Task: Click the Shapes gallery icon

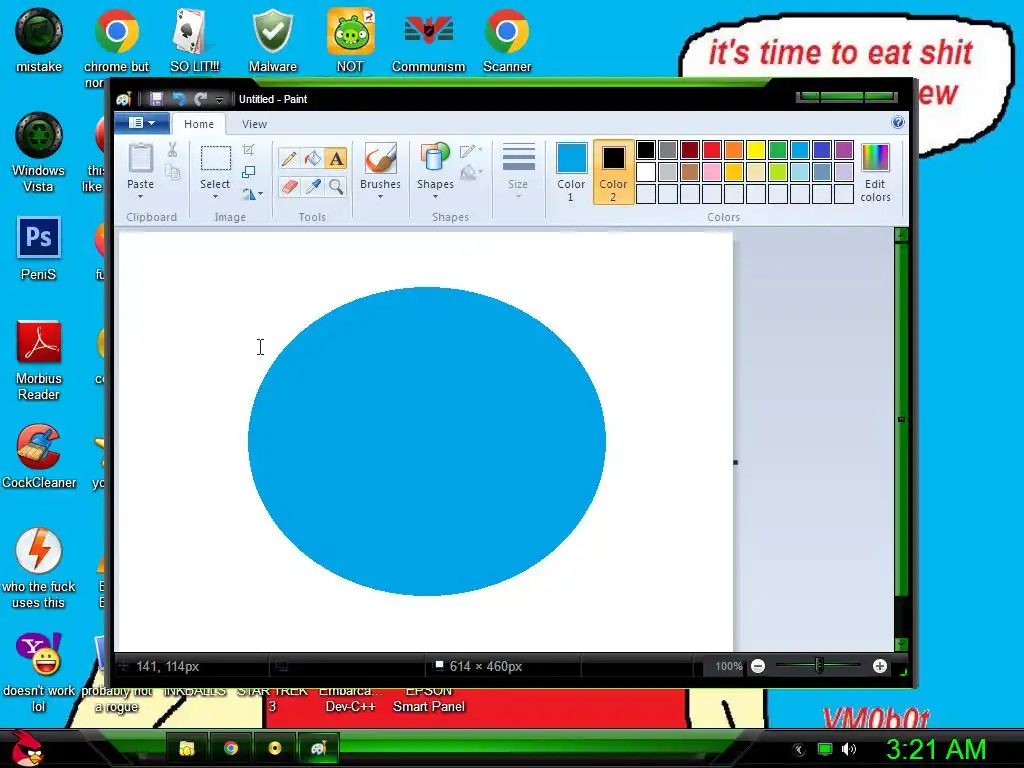Action: tap(435, 159)
